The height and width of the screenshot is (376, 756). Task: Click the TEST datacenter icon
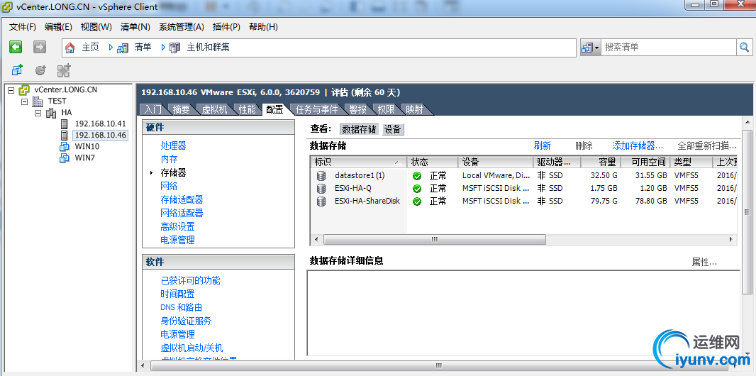coord(38,101)
